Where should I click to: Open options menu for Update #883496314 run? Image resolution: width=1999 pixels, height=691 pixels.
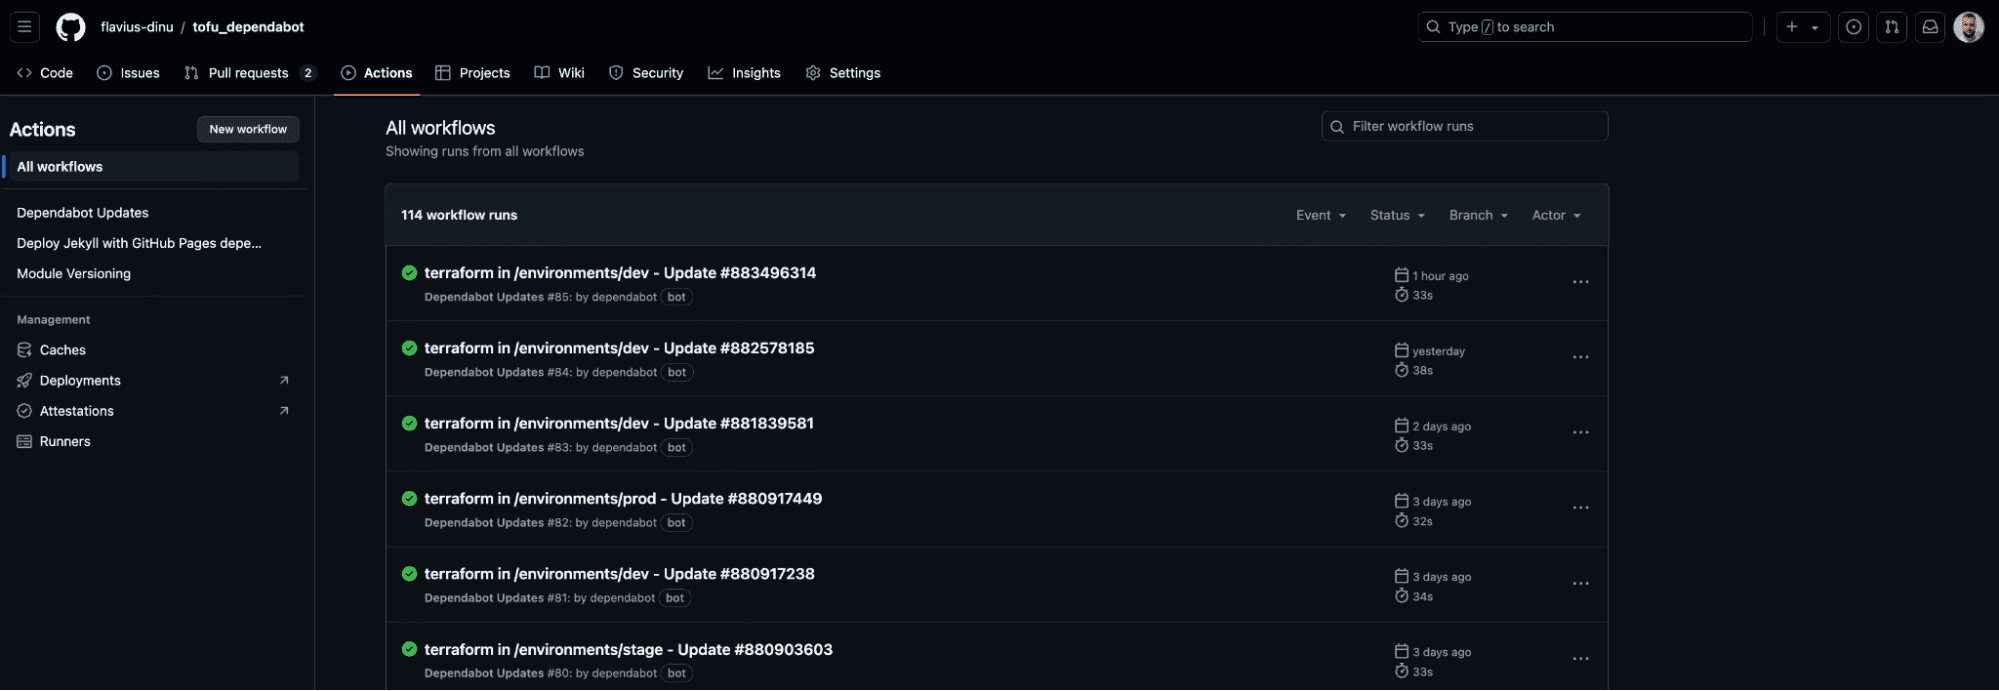pos(1580,283)
